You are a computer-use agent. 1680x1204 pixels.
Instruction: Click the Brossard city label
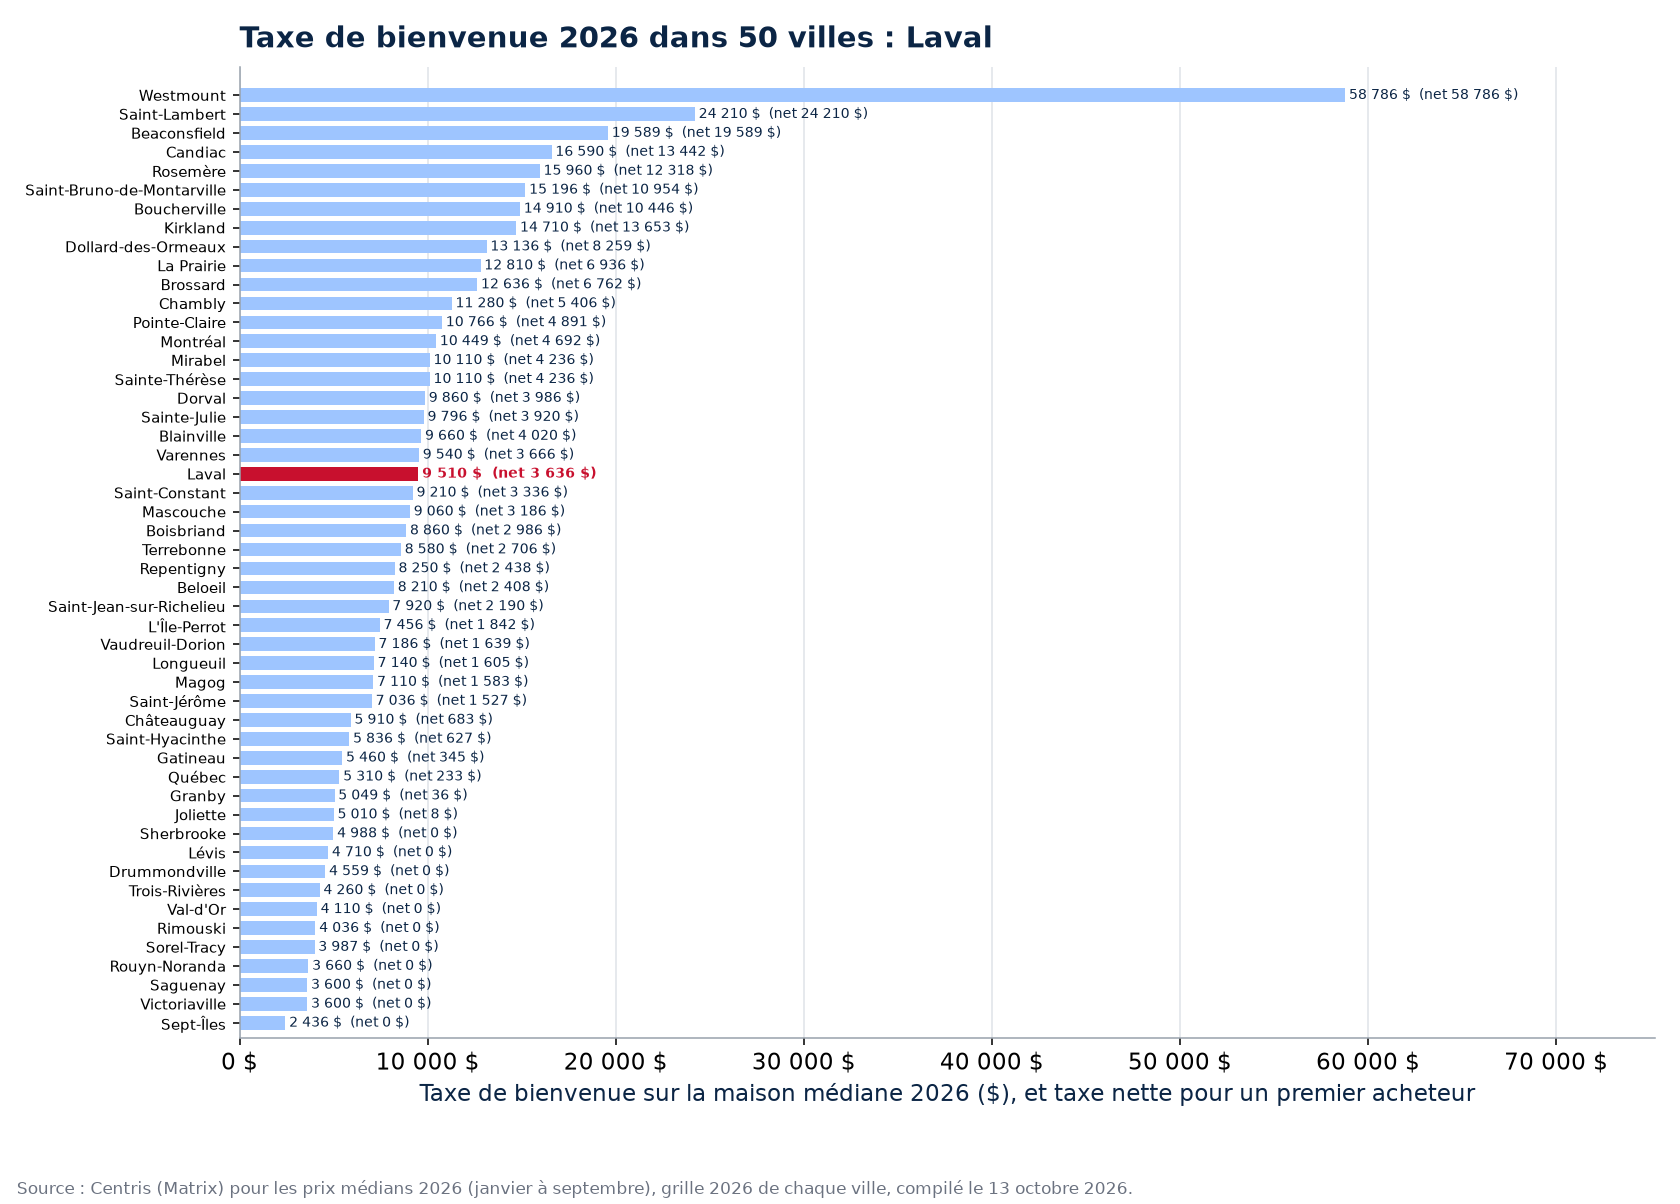click(x=193, y=286)
